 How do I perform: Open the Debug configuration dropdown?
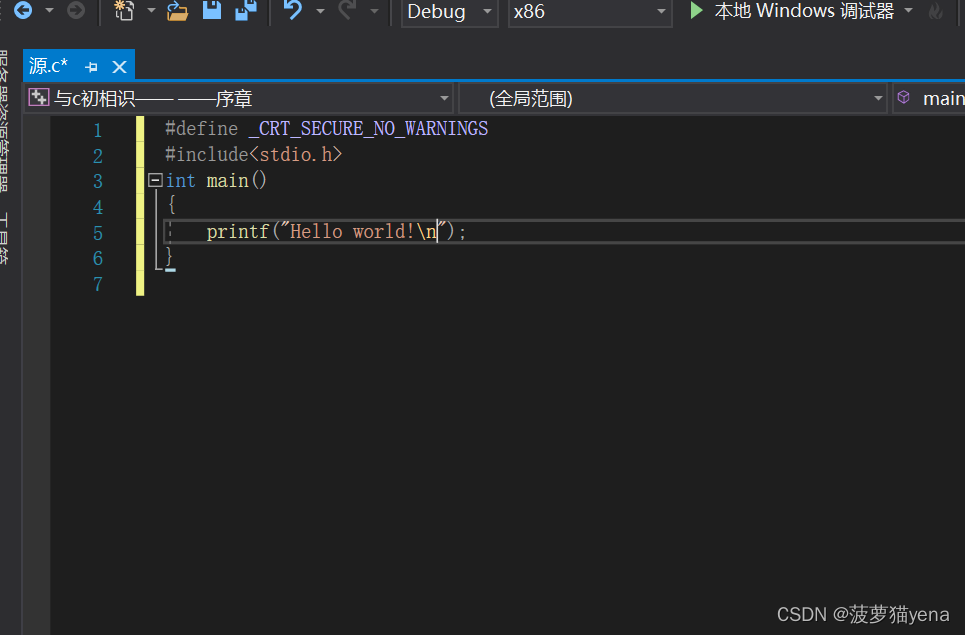[x=449, y=12]
